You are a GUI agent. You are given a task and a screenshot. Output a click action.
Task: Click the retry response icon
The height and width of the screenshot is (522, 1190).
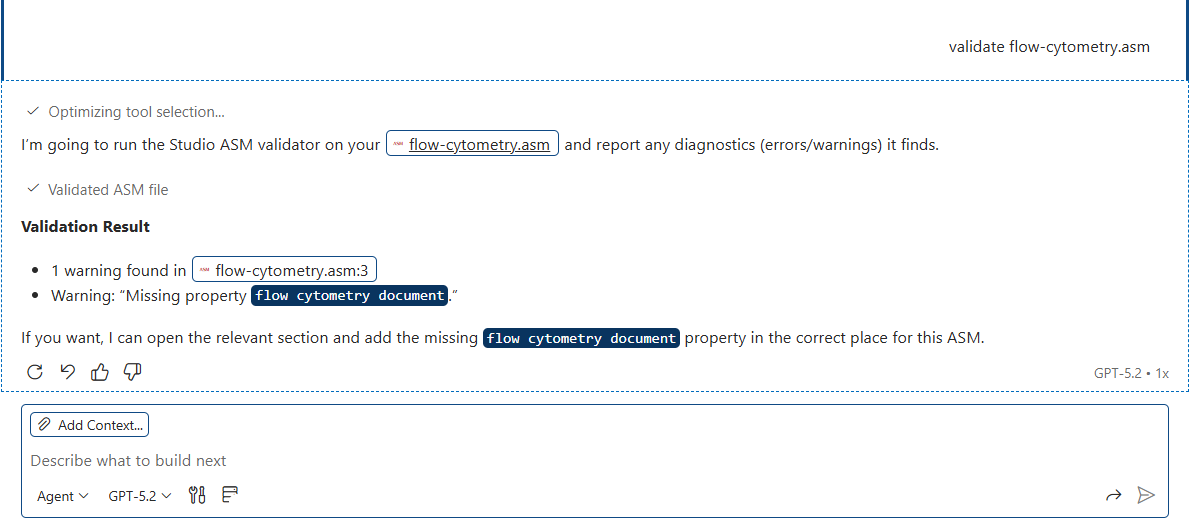[35, 372]
